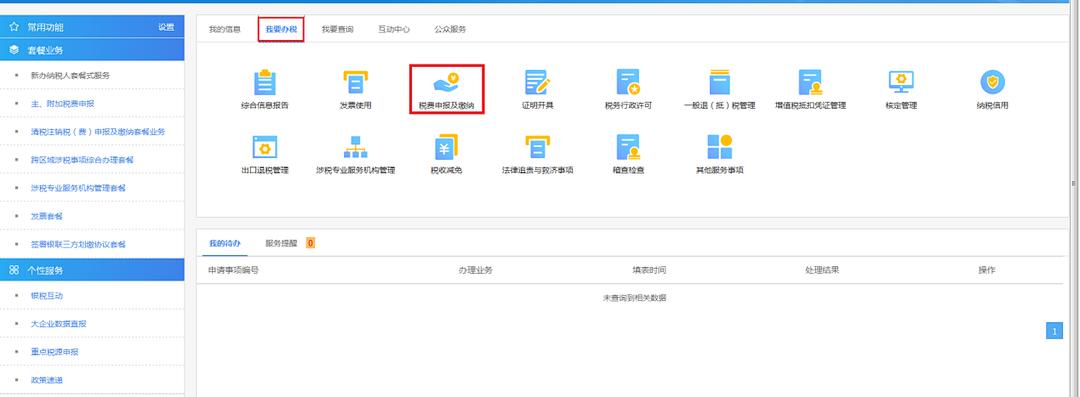Open the 增值税抵扣凭证管理 icon
1080x397 pixels.
click(810, 83)
